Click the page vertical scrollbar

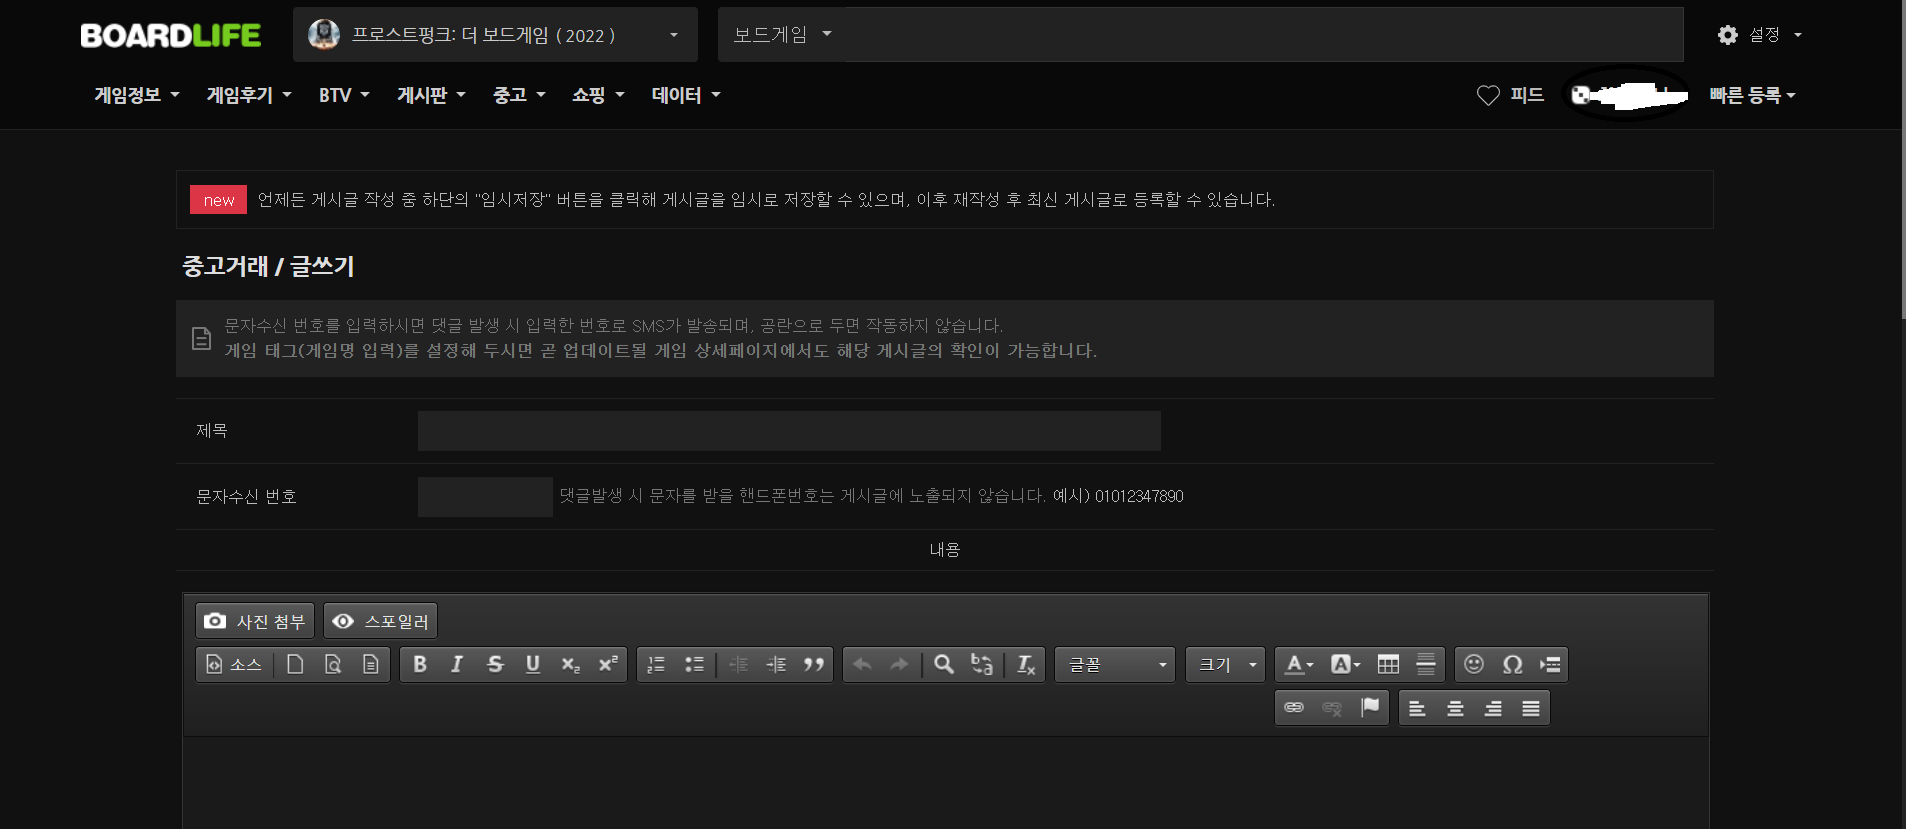pos(1903,160)
